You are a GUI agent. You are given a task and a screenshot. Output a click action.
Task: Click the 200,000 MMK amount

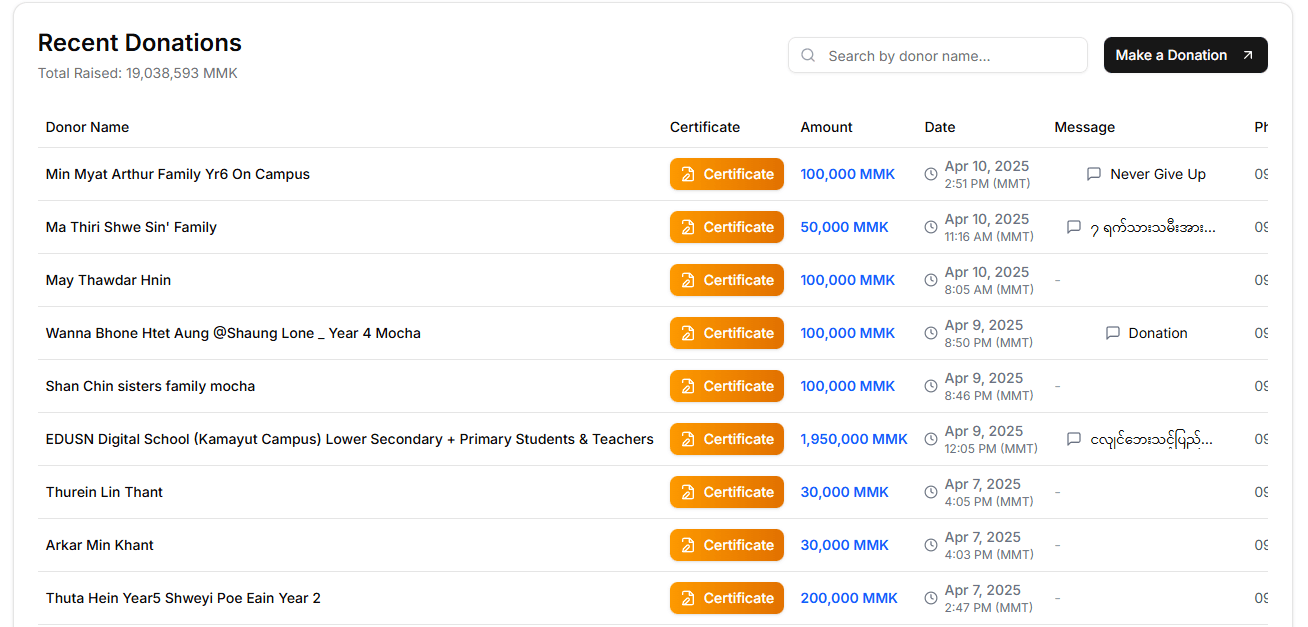849,598
